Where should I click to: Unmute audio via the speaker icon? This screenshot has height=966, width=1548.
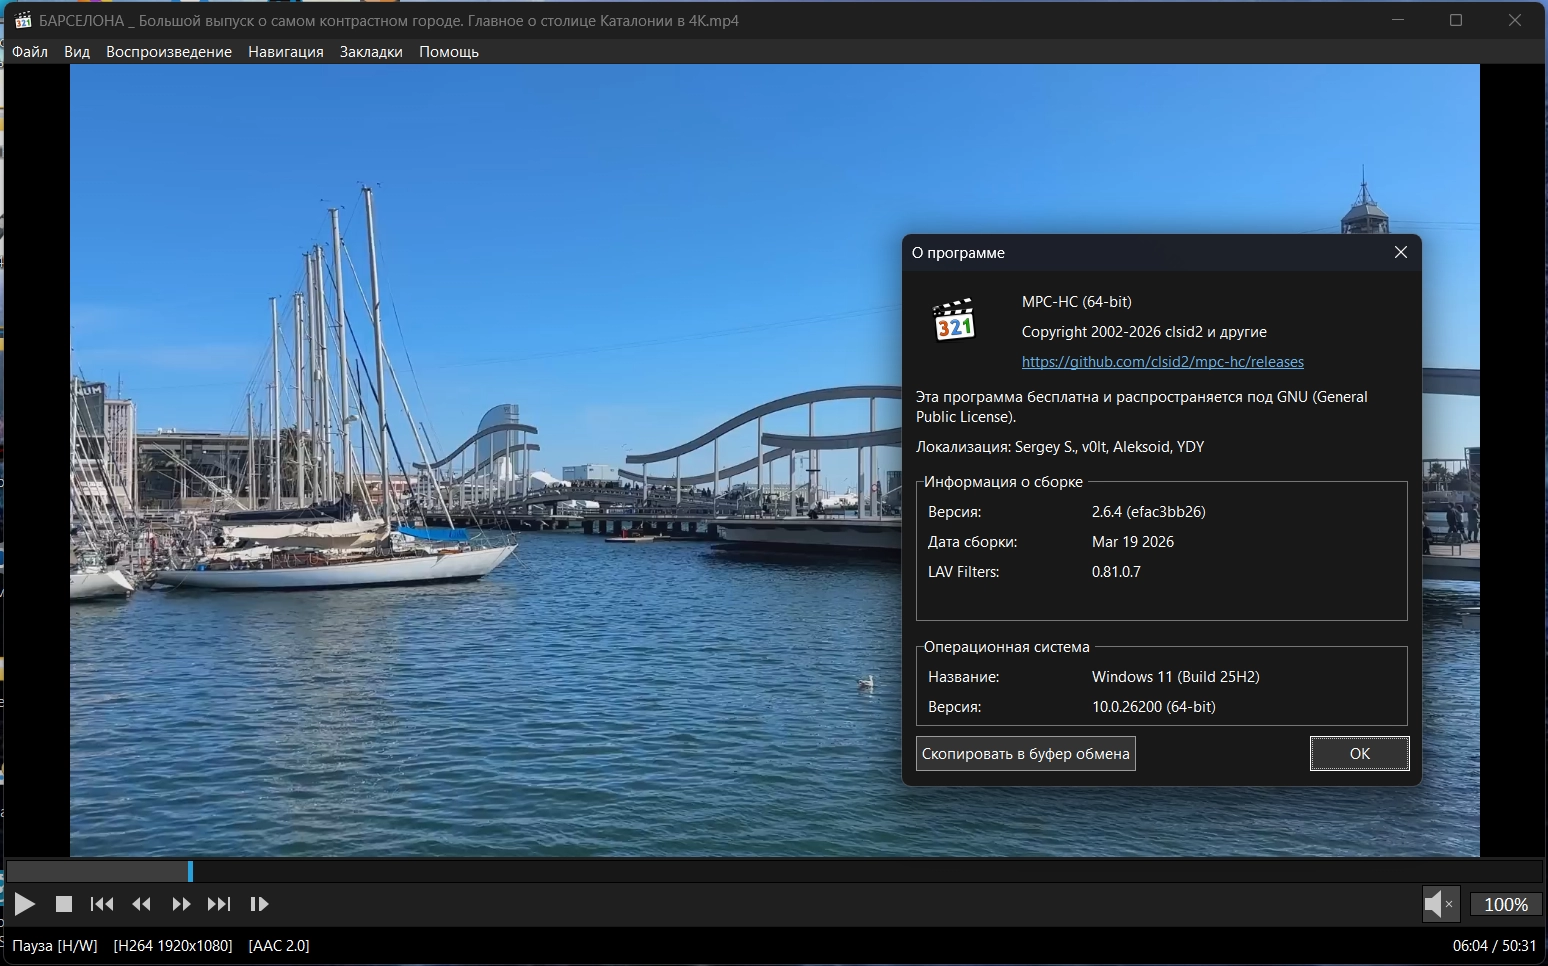[x=1437, y=904]
